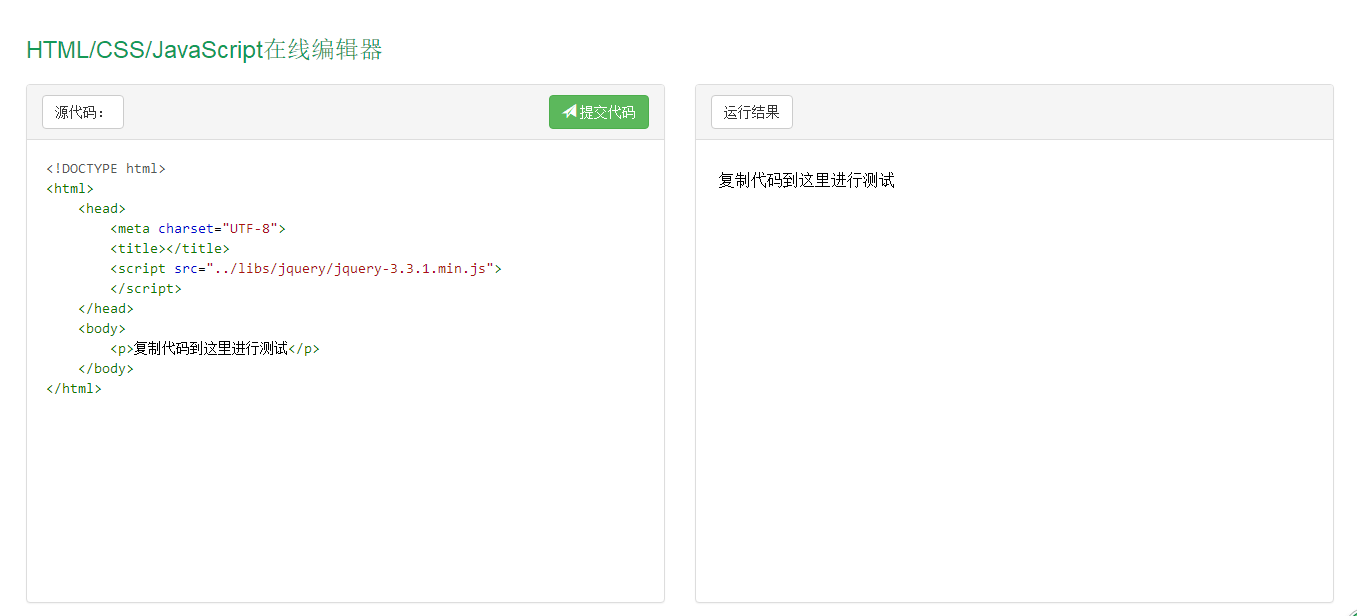Click the 运行结果 label button
This screenshot has width=1357, height=616.
[751, 112]
